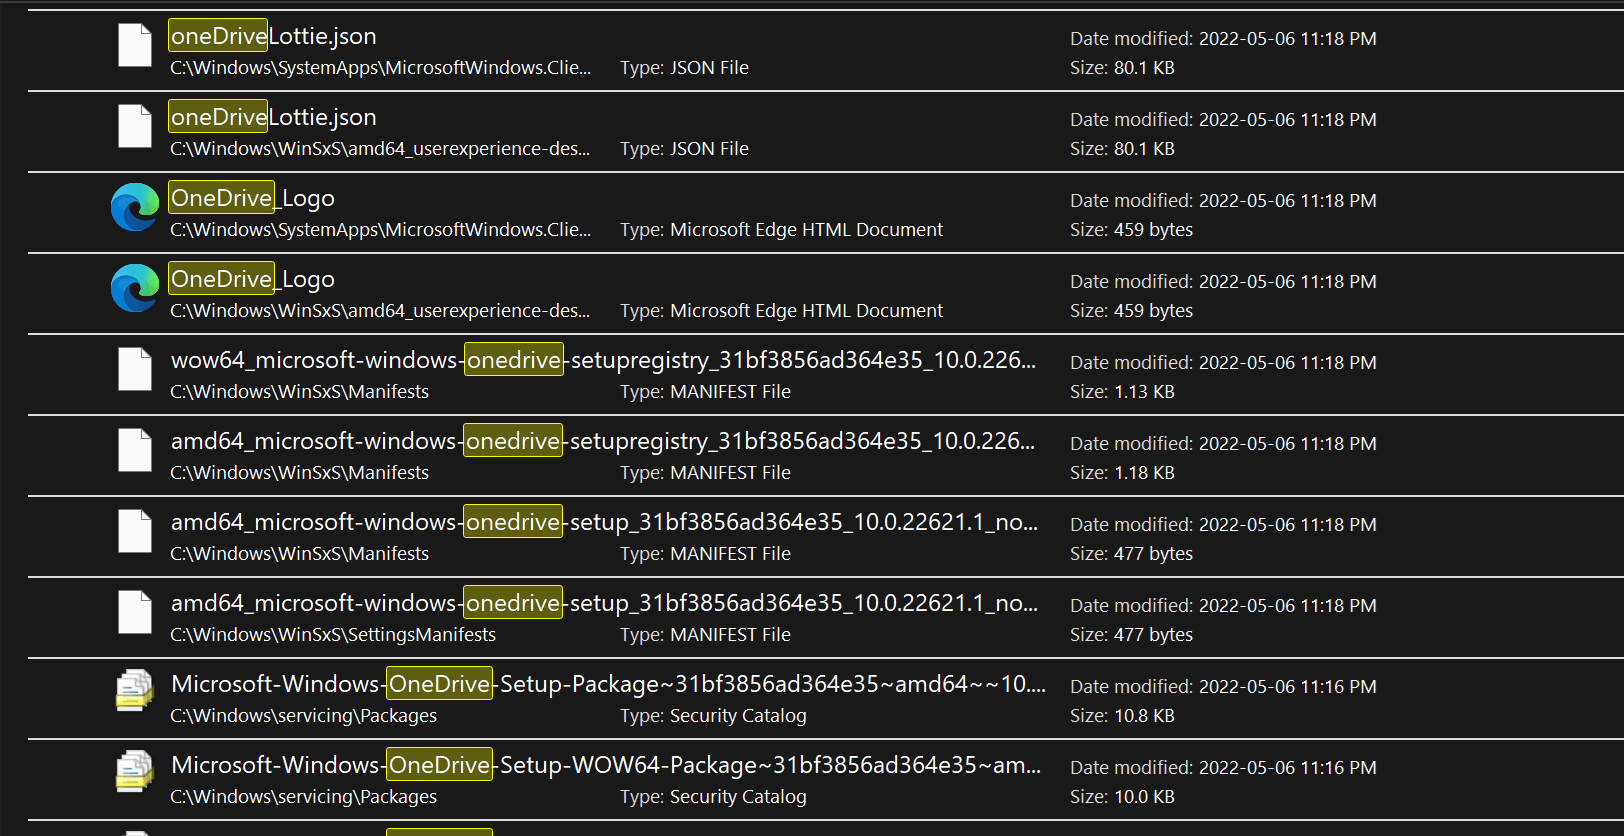Click file icon of wow64 onedrive-setupregistry manifest

pos(135,369)
